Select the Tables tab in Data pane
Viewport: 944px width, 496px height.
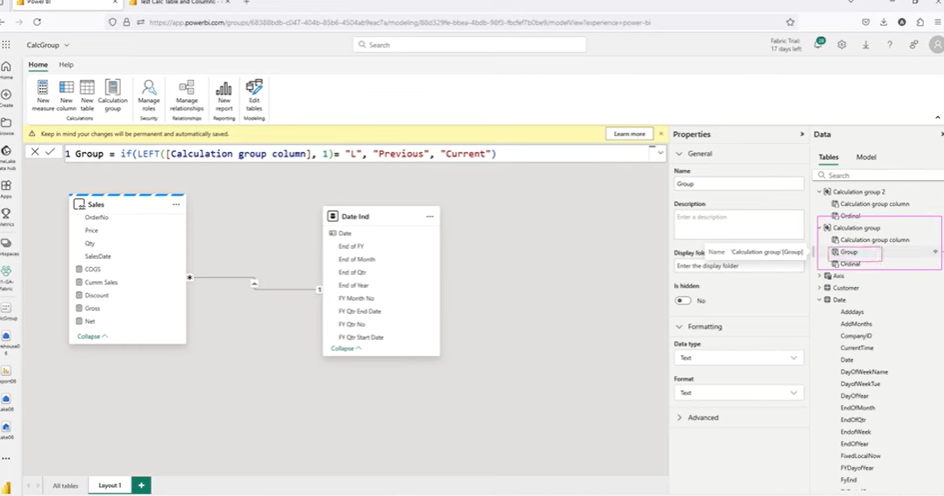828,157
